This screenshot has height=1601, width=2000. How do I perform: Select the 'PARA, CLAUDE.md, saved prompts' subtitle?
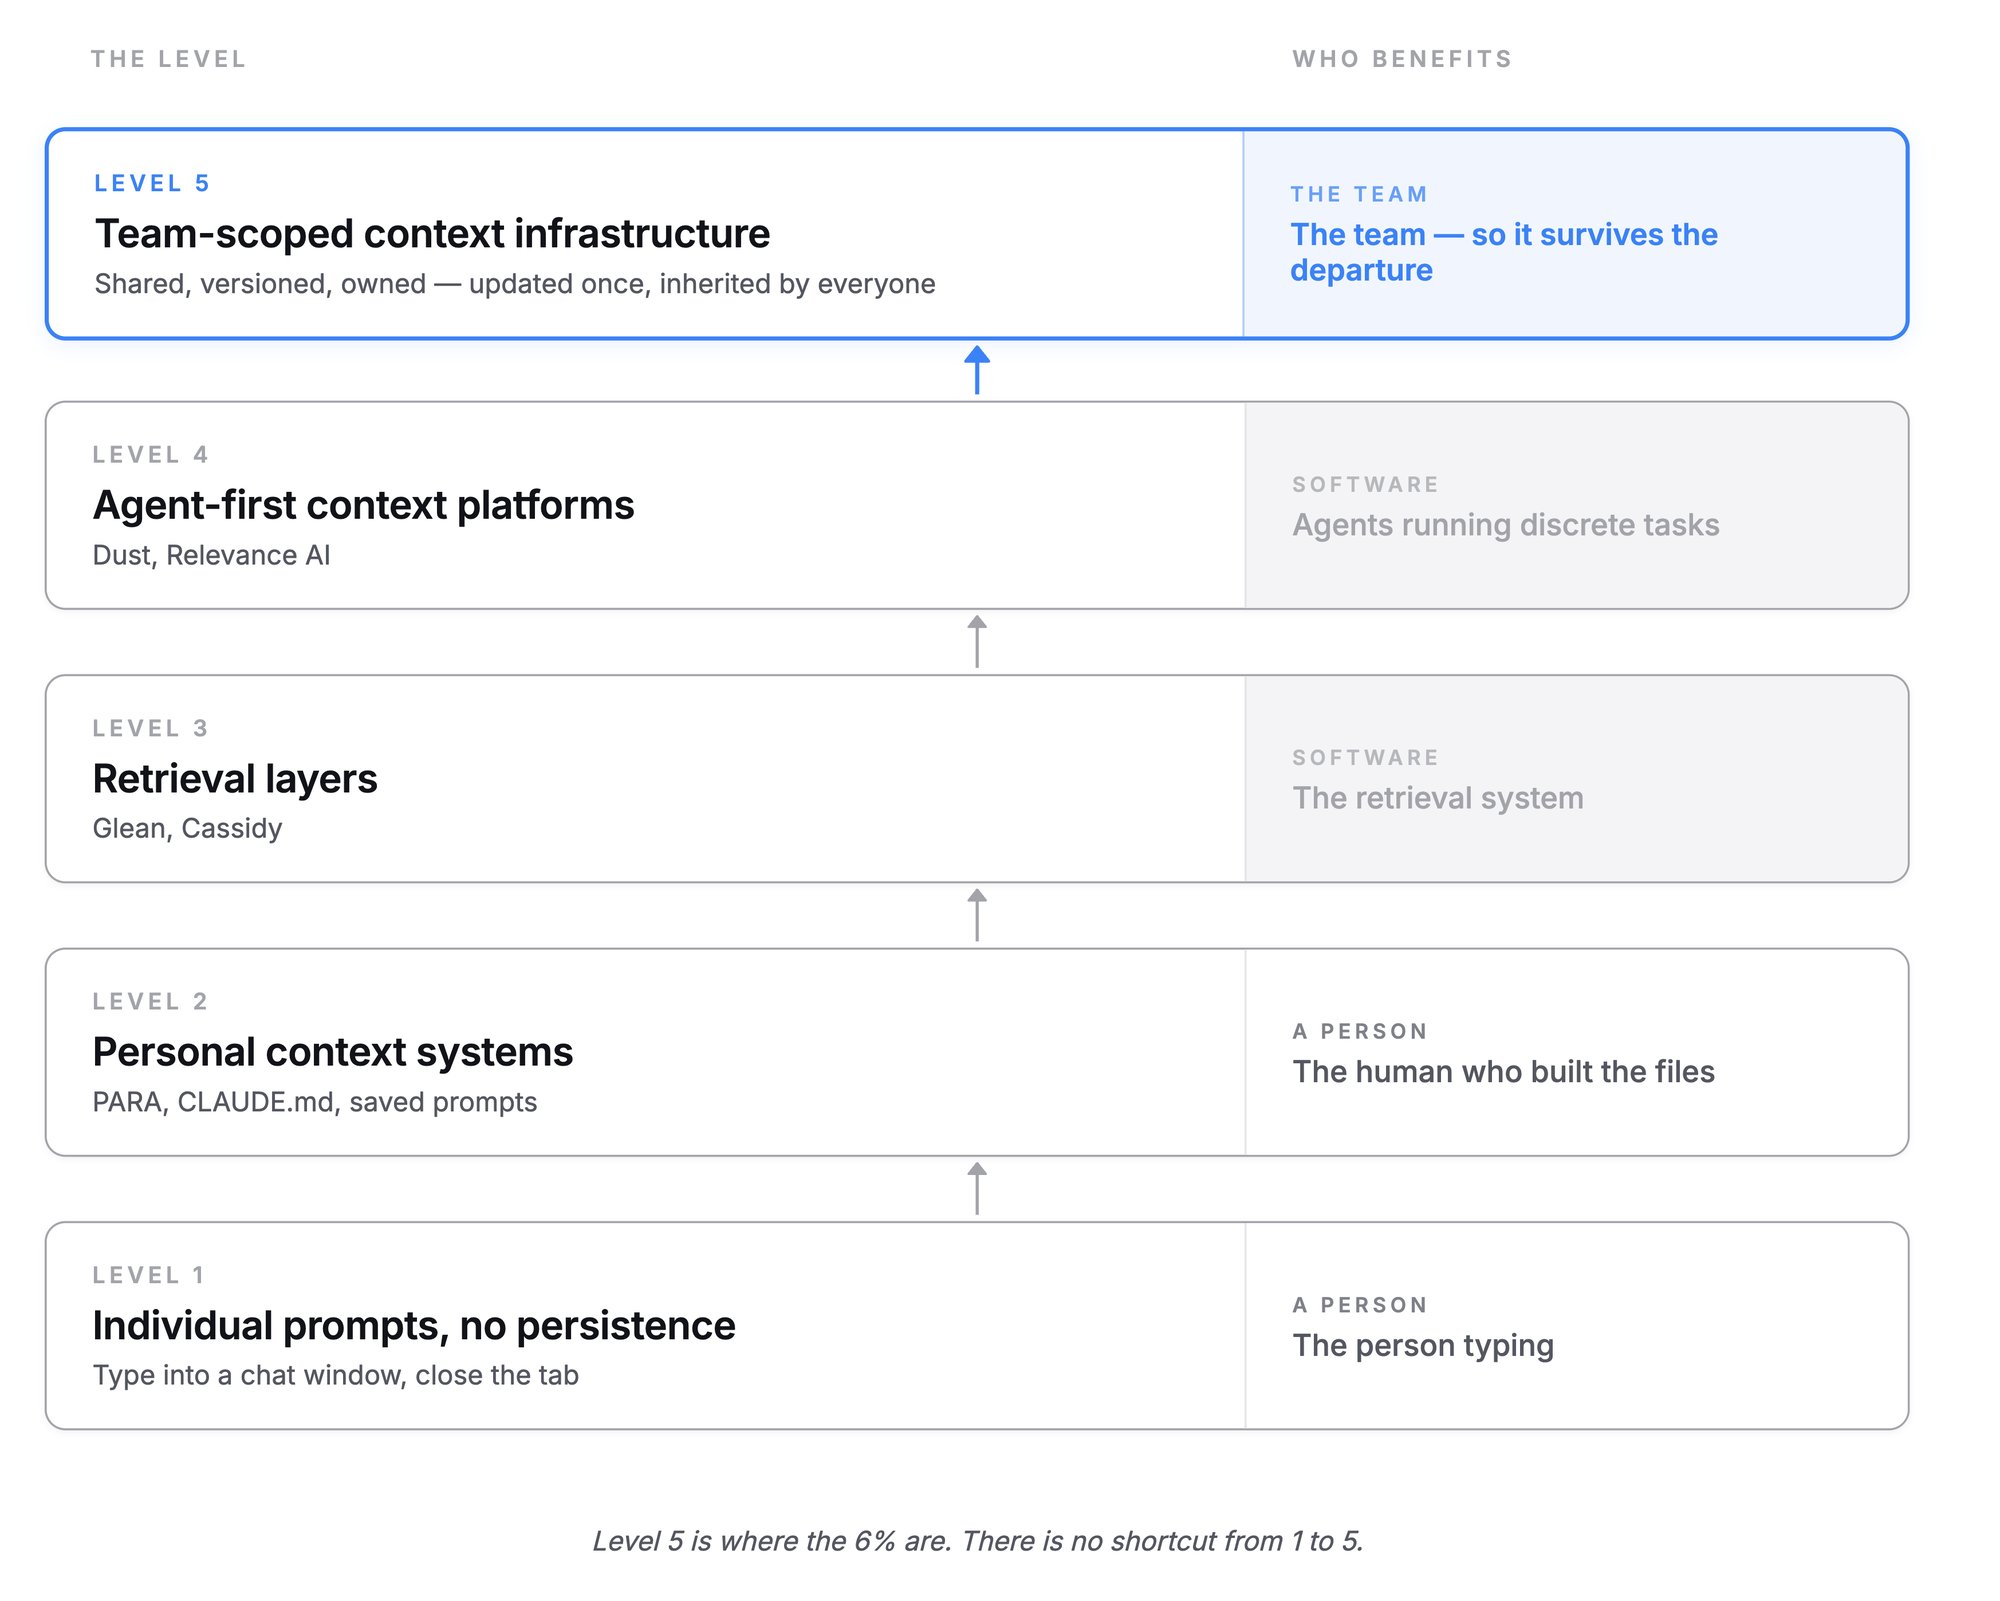315,1102
